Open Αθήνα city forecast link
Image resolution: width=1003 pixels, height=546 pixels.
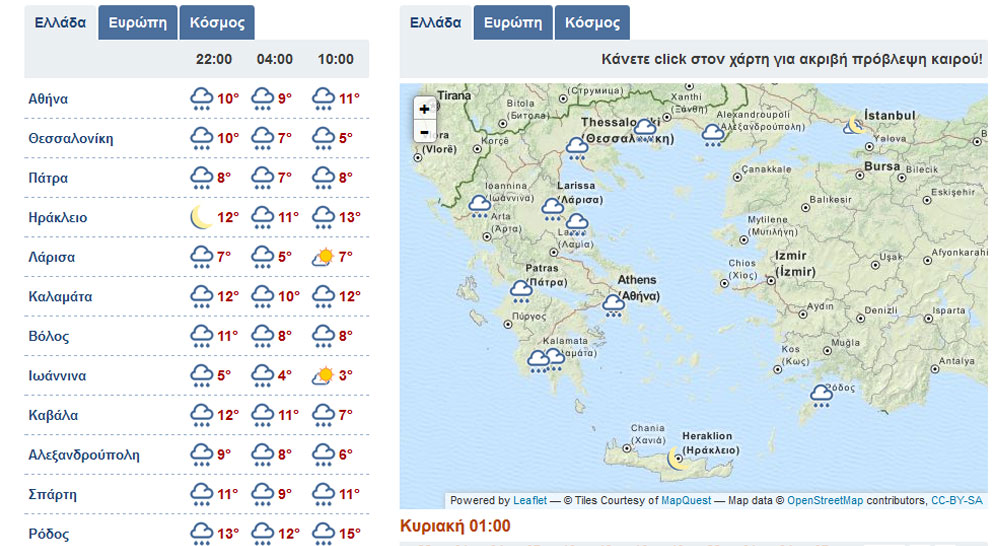point(48,99)
